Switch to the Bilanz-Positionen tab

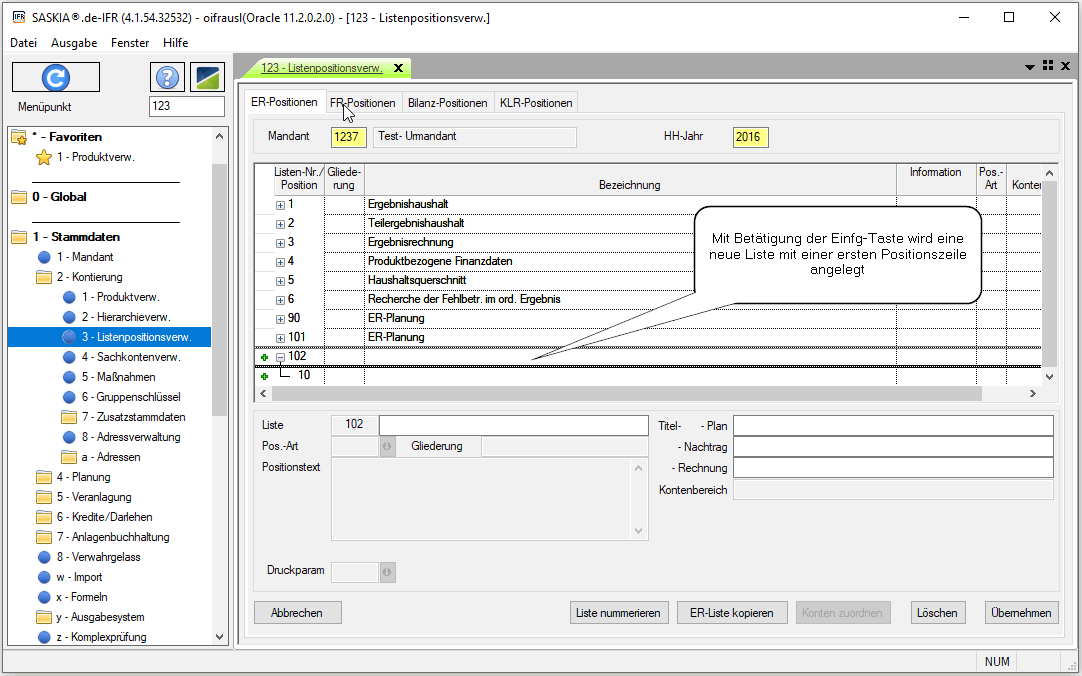tap(447, 103)
